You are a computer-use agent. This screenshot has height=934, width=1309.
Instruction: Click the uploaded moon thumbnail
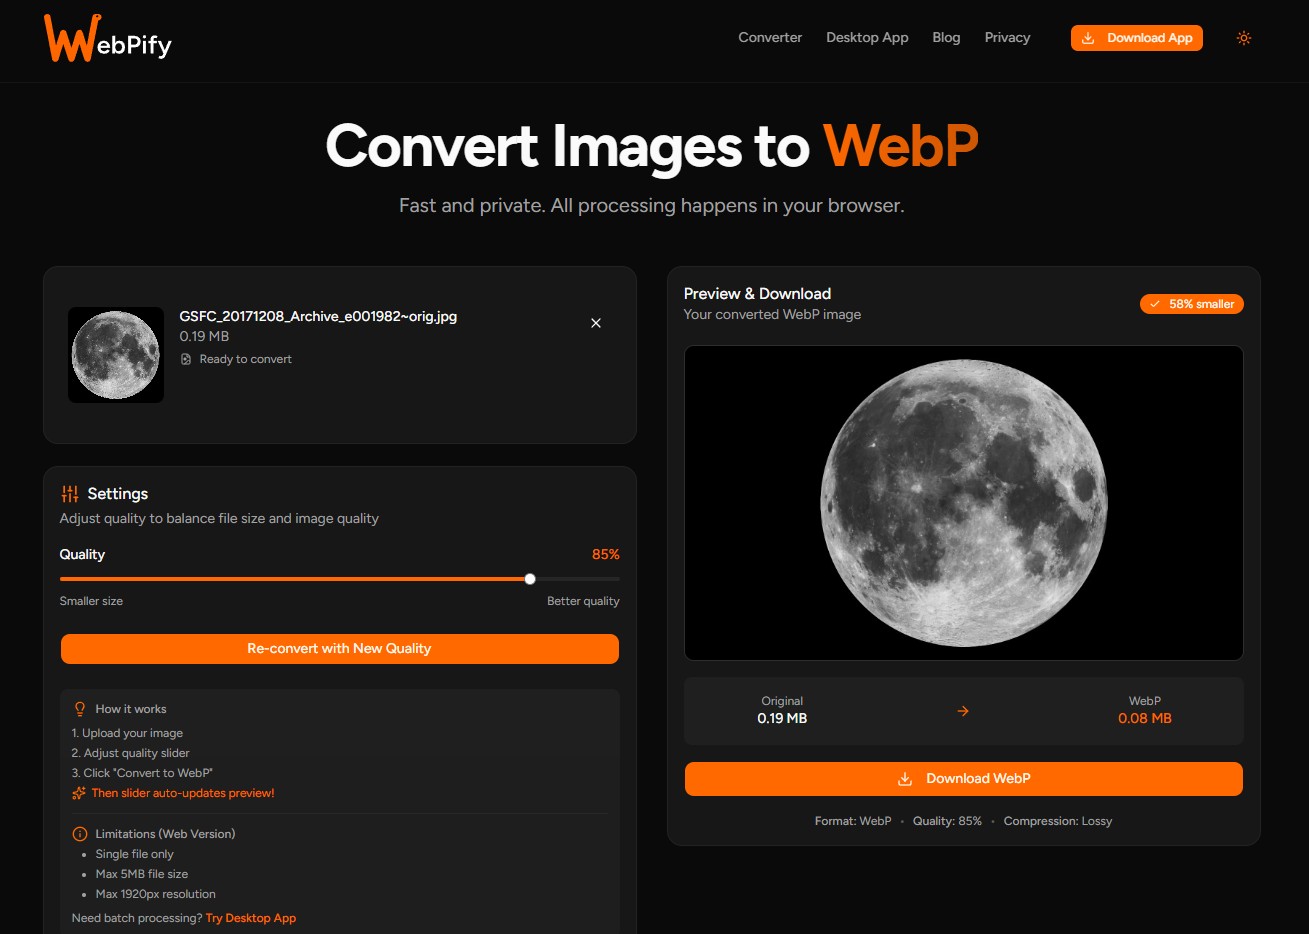[x=116, y=355]
